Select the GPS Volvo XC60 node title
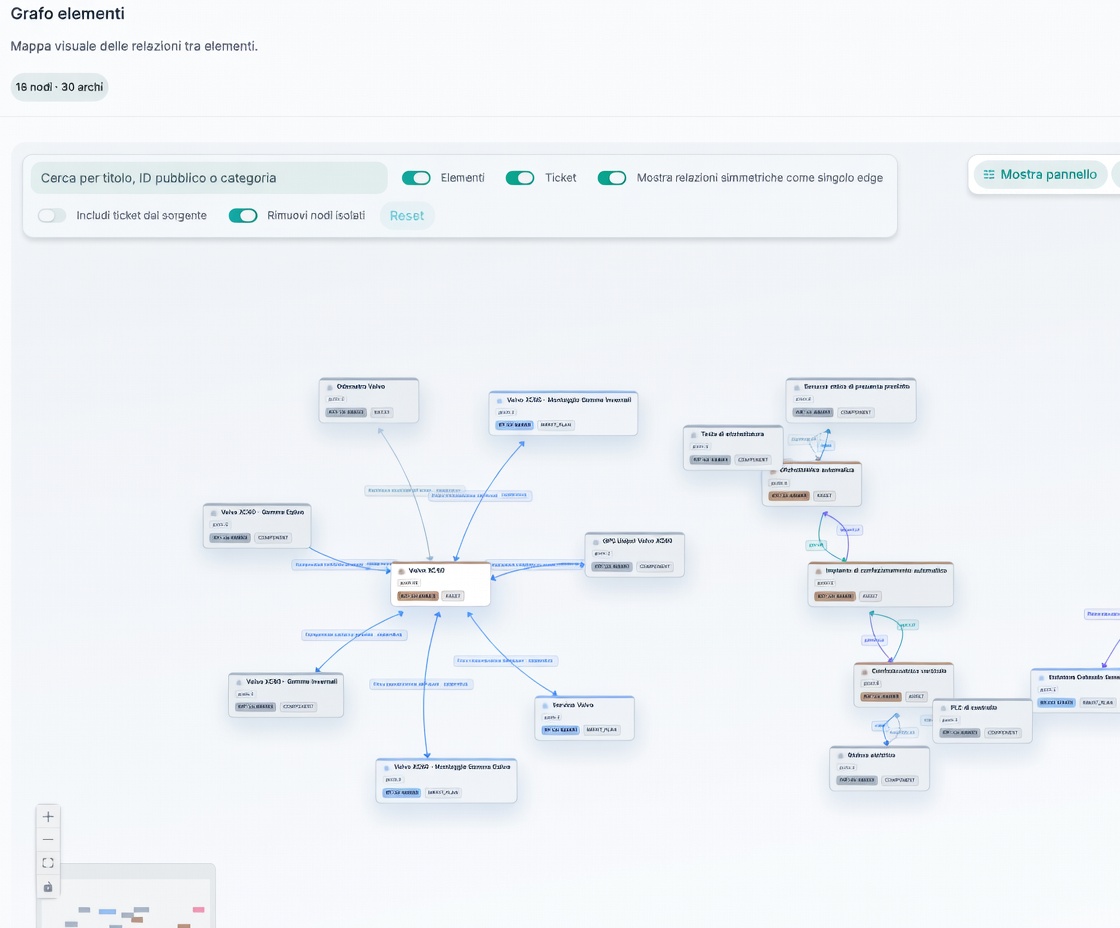Viewport: 1120px width, 928px height. (x=637, y=541)
